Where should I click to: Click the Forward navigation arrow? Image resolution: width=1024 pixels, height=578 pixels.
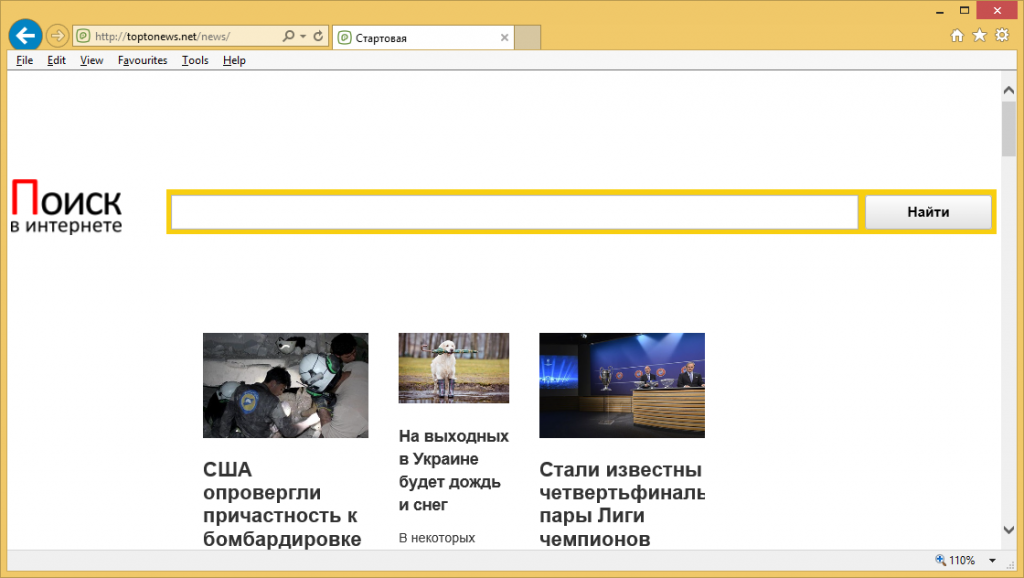coord(57,36)
